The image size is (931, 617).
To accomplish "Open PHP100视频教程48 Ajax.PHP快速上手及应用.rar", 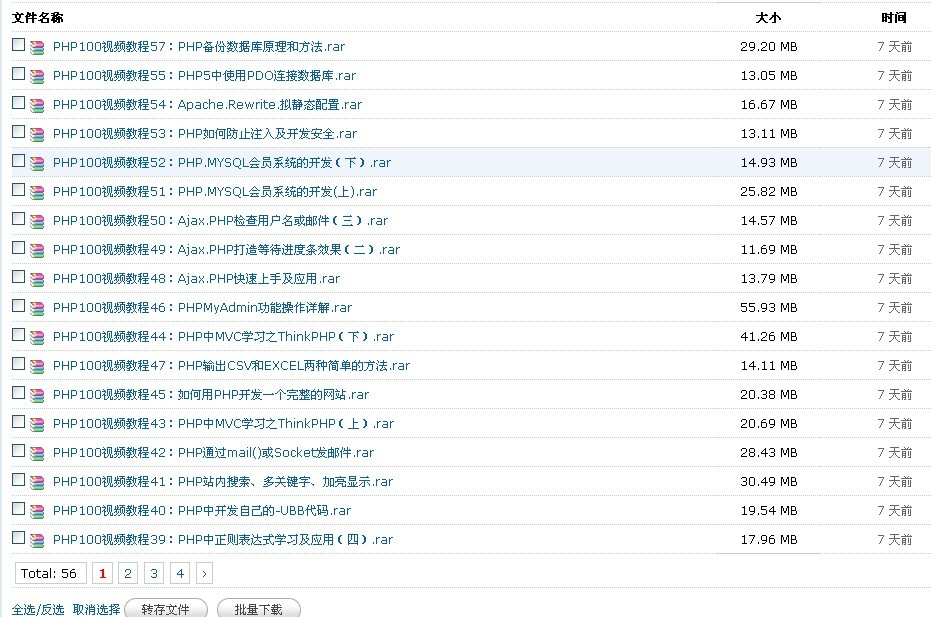I will [x=197, y=279].
